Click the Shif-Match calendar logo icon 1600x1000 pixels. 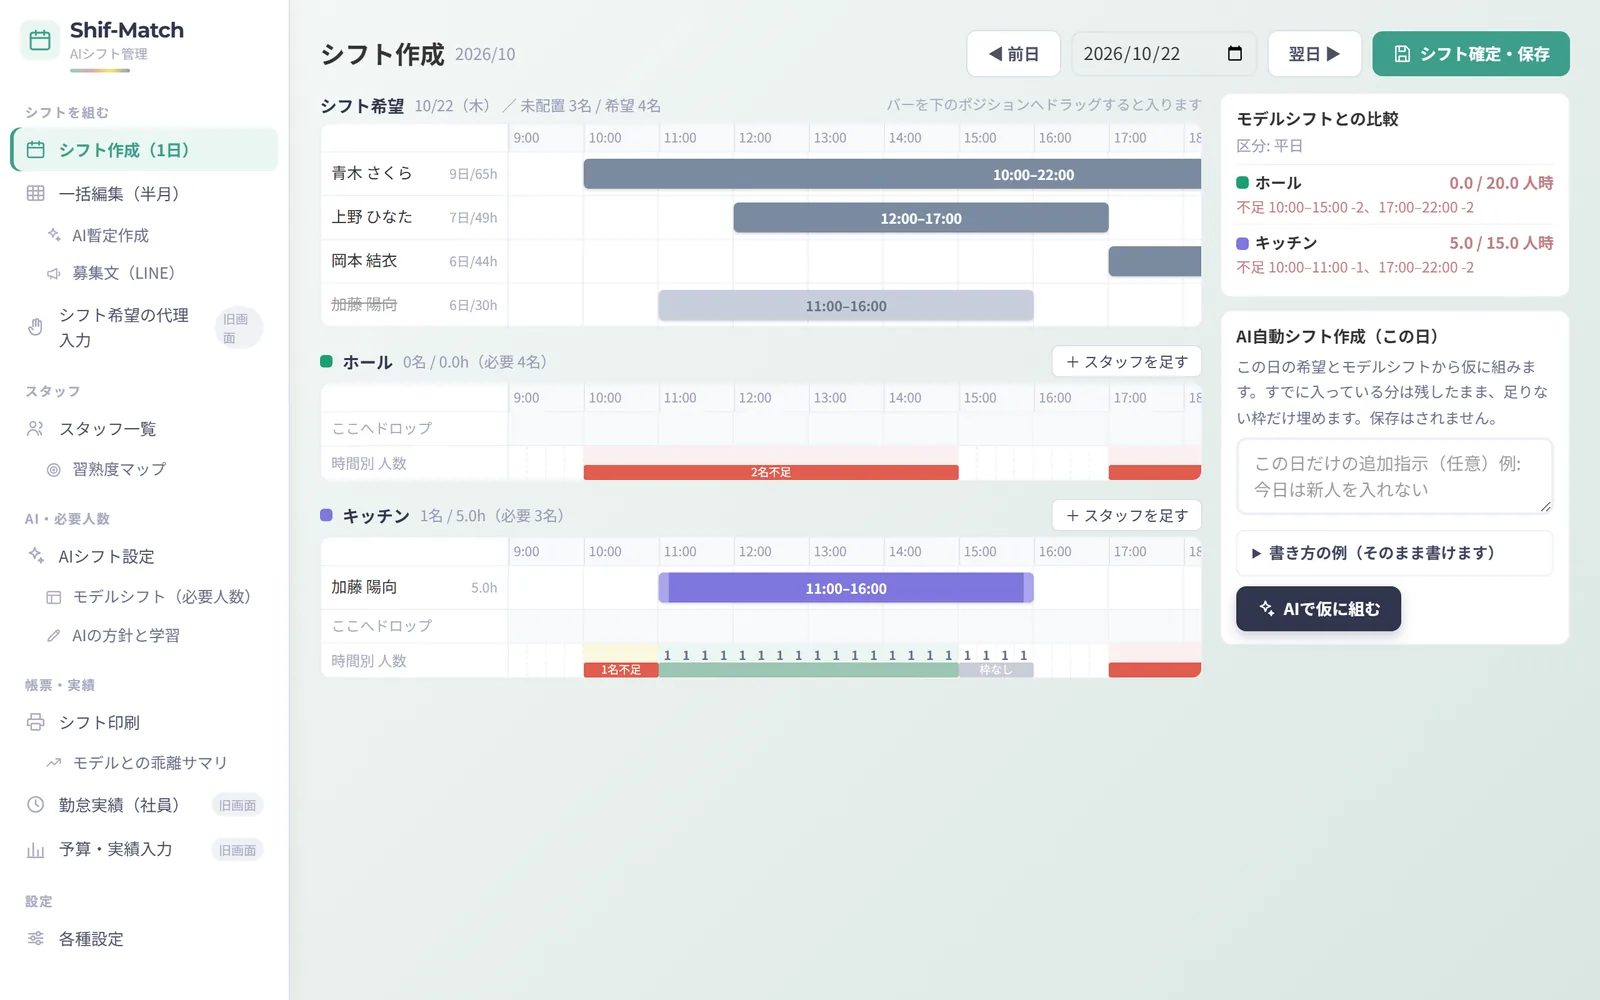pos(40,41)
